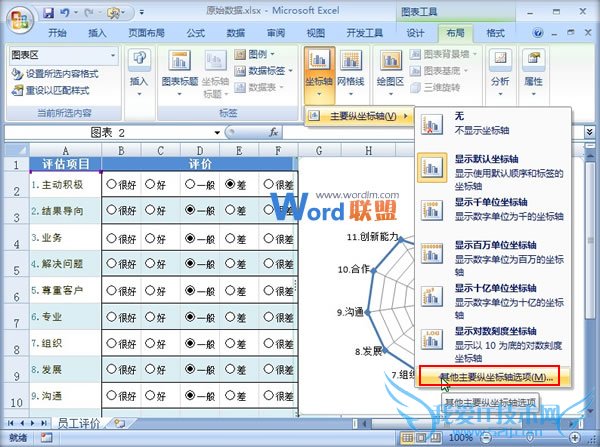
Task: Go to last sheet navigation arrow
Action: (44, 423)
